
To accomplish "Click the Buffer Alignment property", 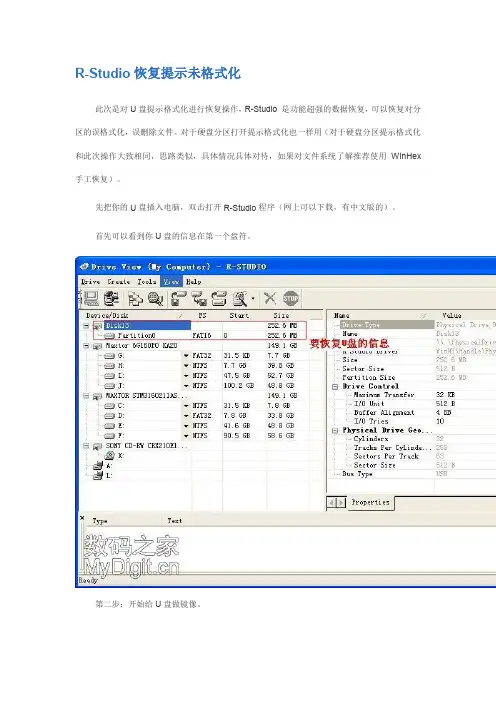I will [x=384, y=412].
